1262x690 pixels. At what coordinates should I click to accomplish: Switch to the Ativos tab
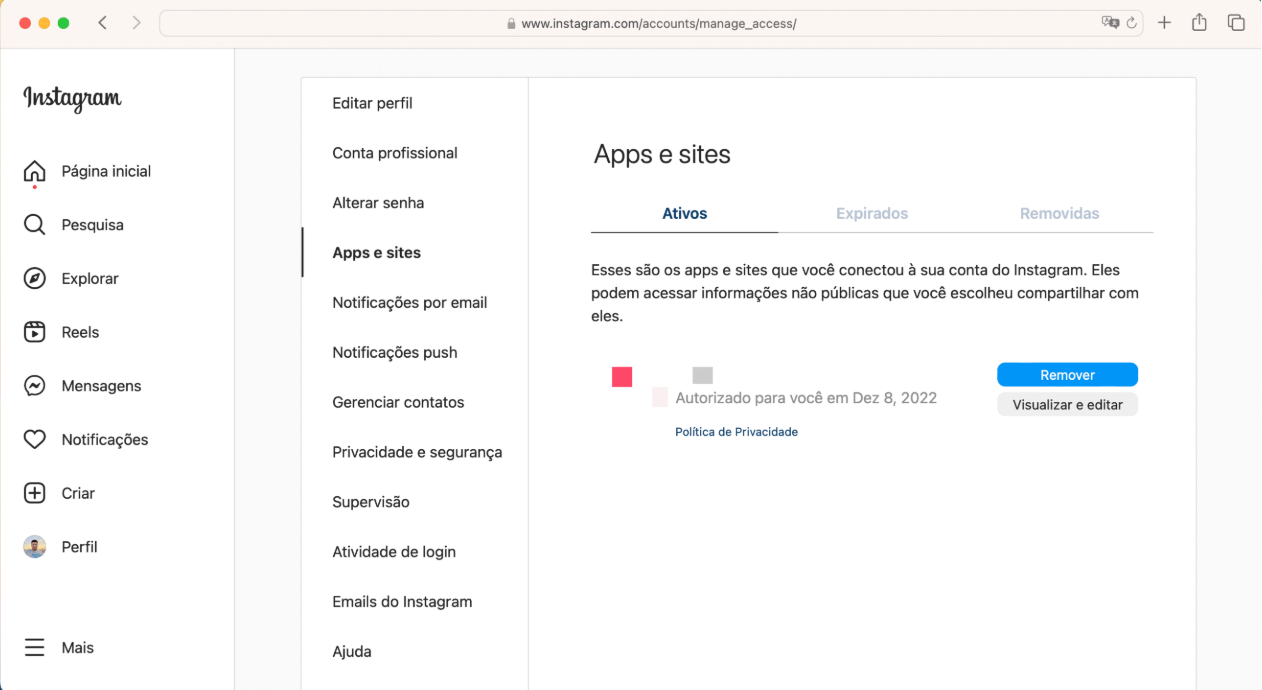pyautogui.click(x=685, y=214)
